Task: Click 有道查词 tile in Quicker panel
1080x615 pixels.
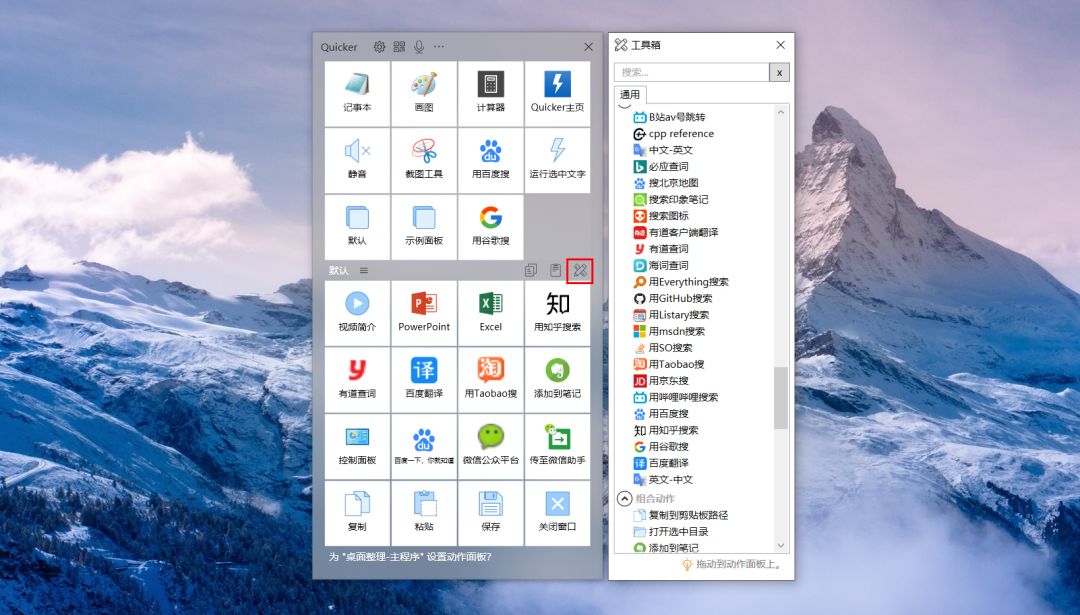Action: 357,380
